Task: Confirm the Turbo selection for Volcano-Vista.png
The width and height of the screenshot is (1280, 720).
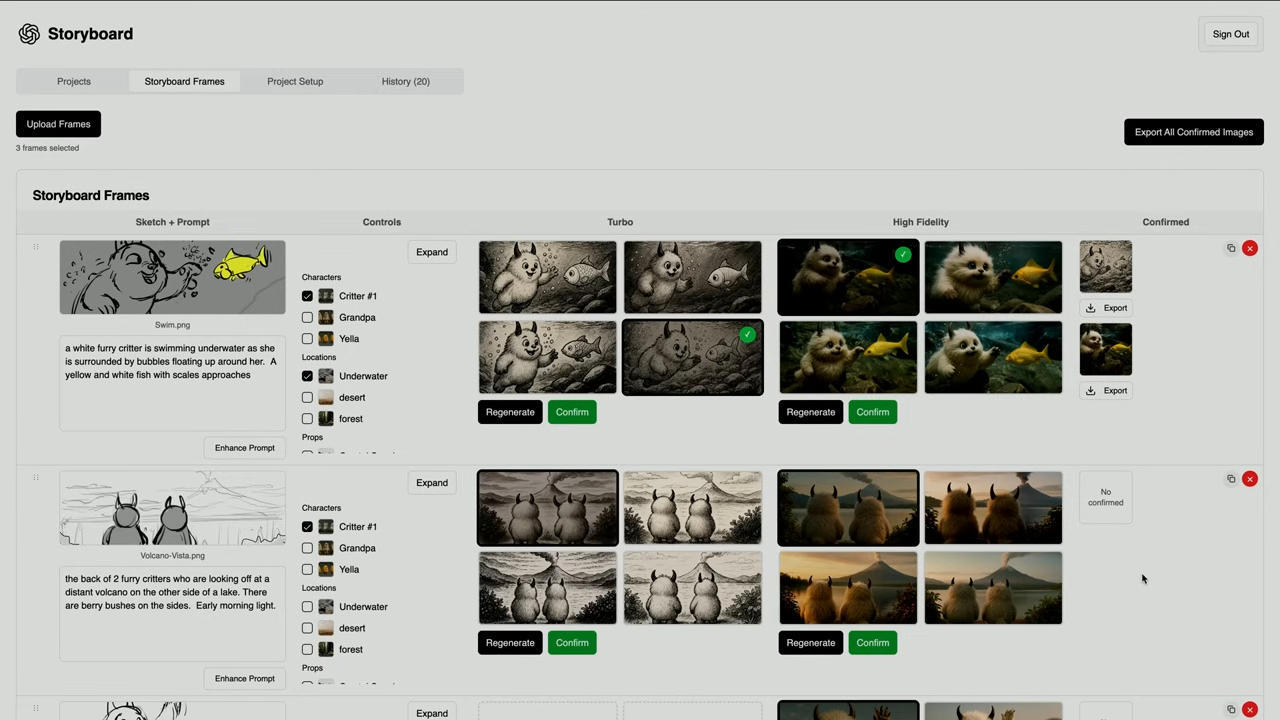Action: [x=572, y=643]
